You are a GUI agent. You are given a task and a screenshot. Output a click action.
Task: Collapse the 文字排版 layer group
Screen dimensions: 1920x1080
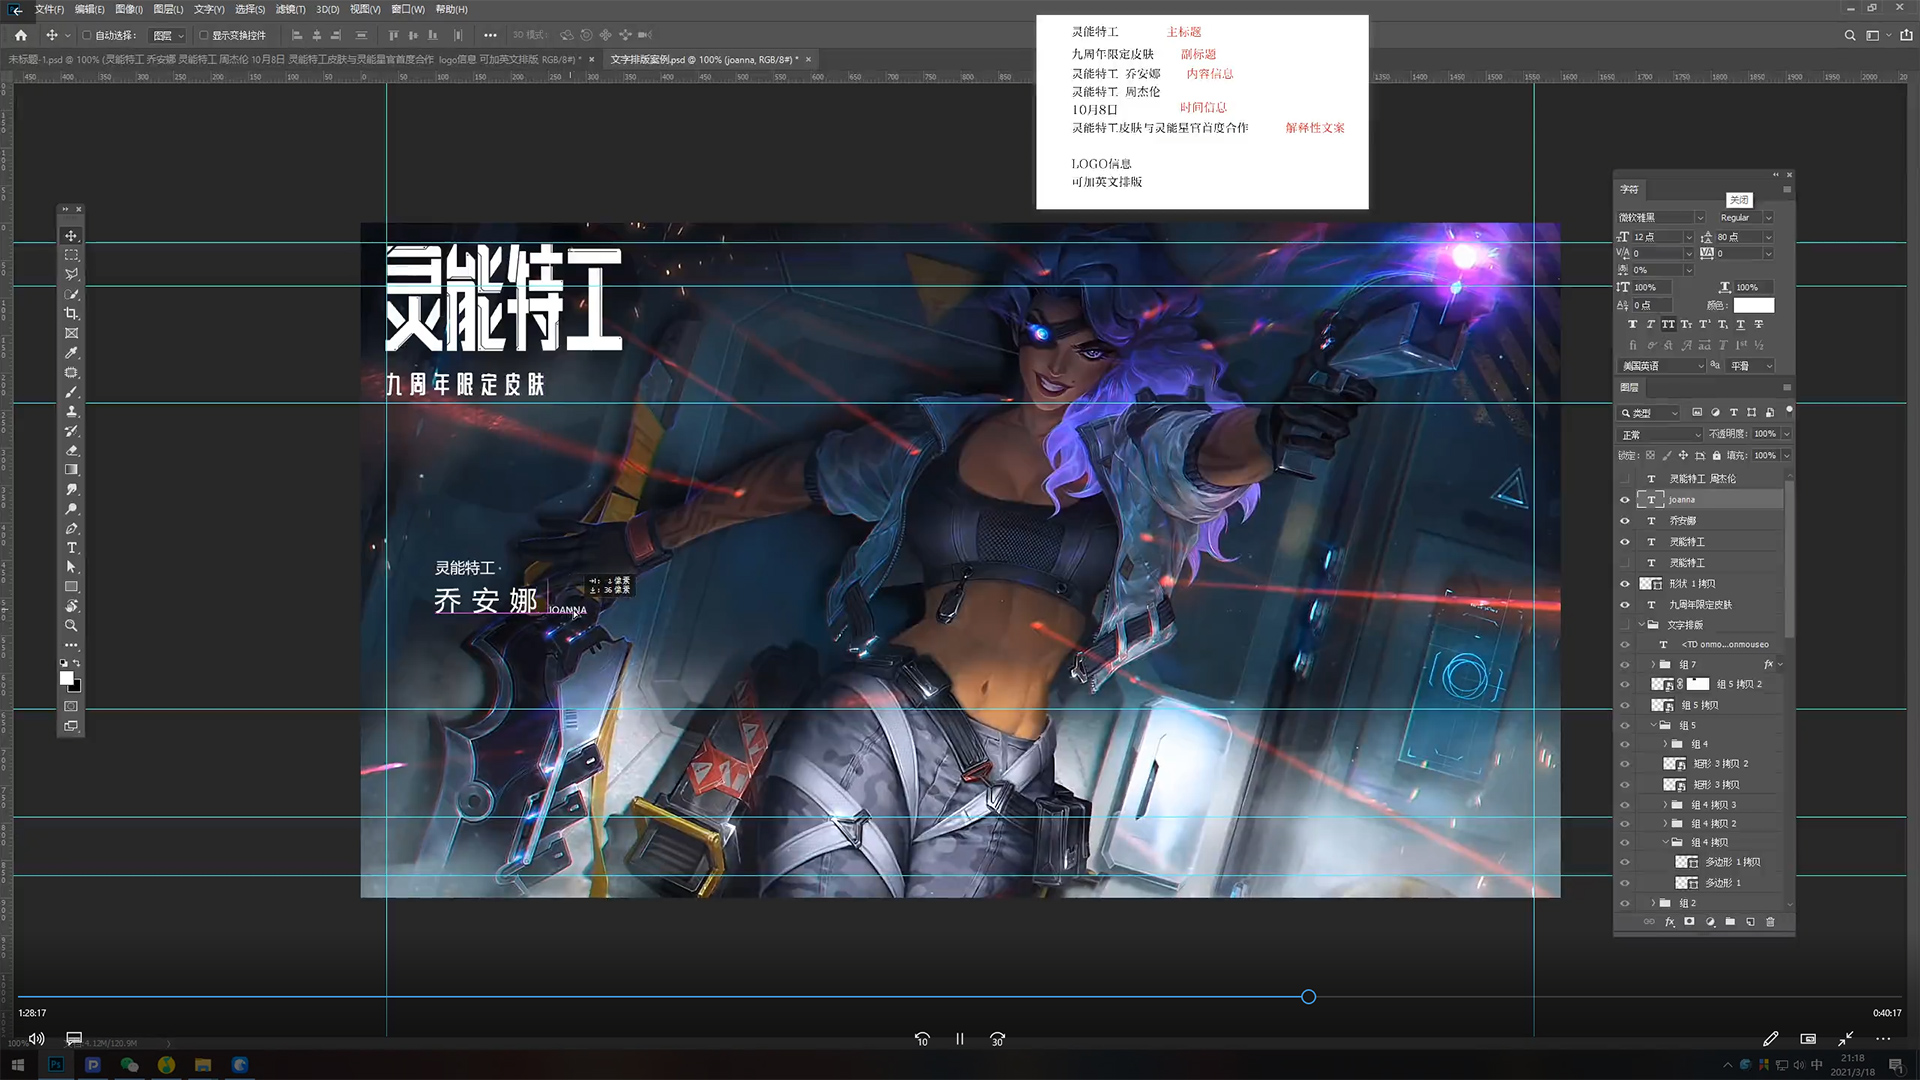(1642, 625)
